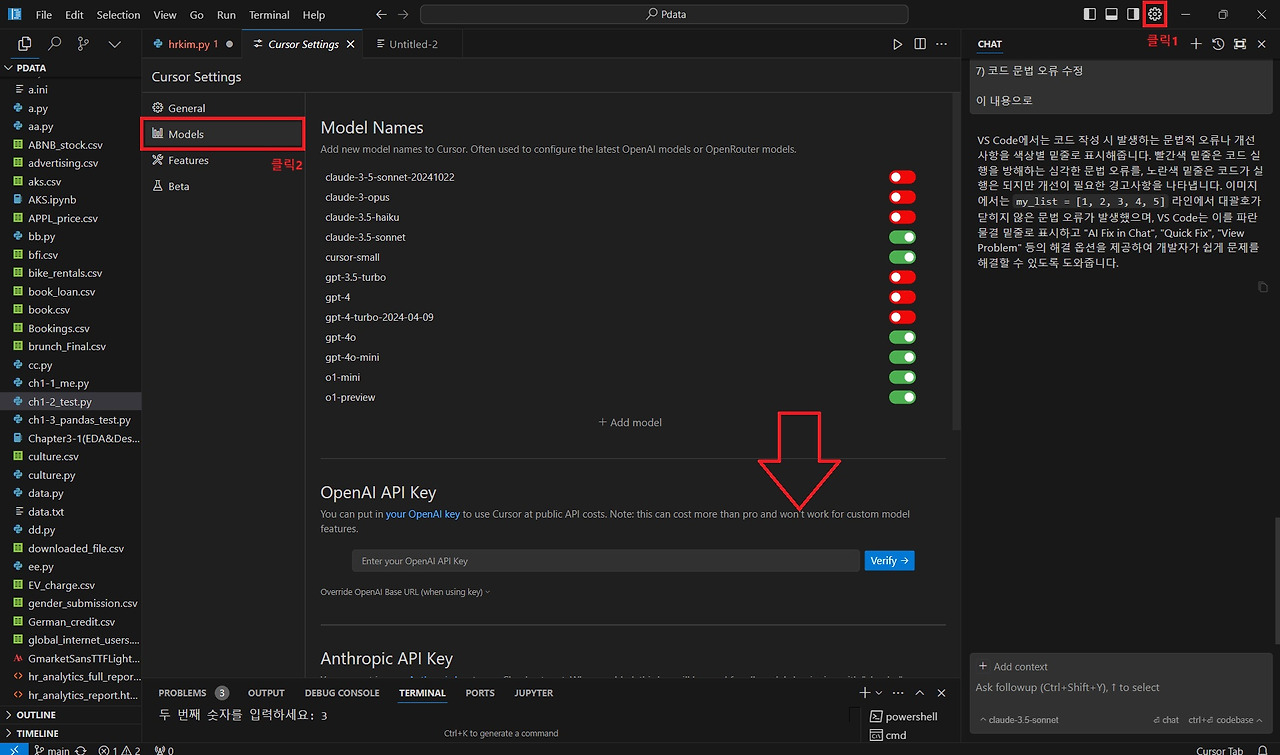Open the Selection menu
1280x755 pixels.
(118, 15)
